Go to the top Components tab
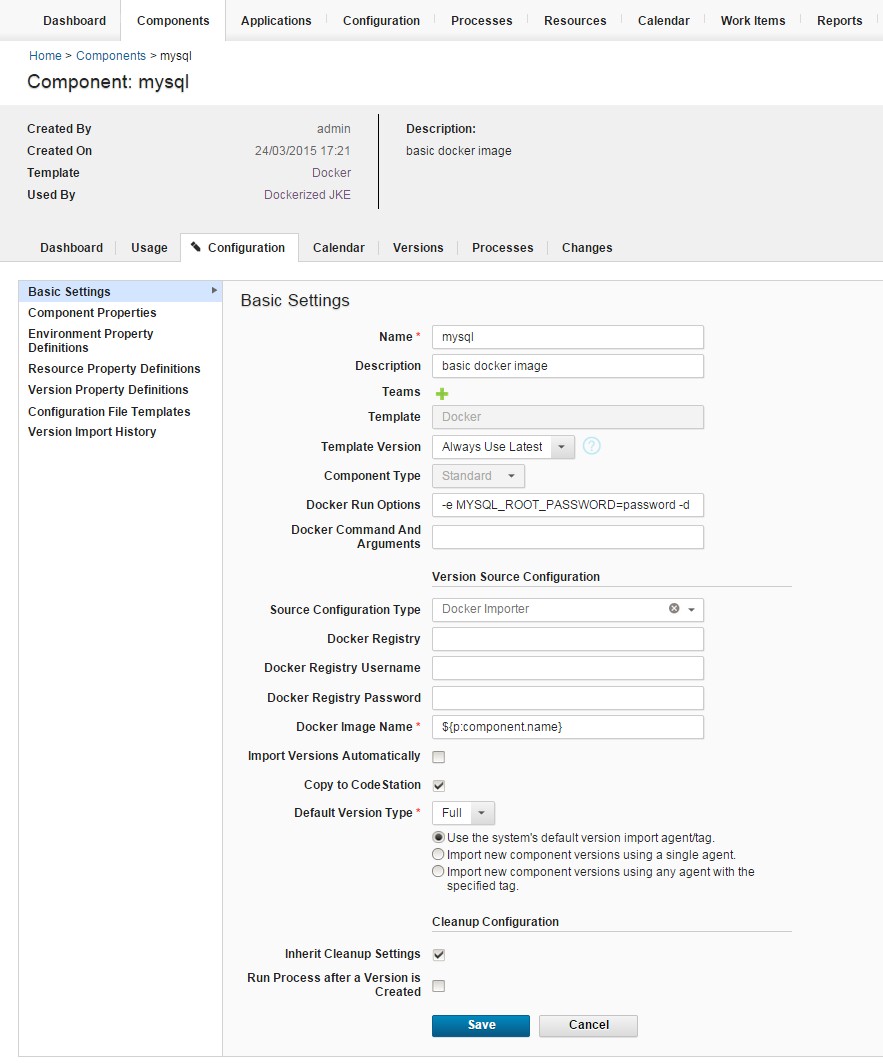The width and height of the screenshot is (883, 1063). 173,20
